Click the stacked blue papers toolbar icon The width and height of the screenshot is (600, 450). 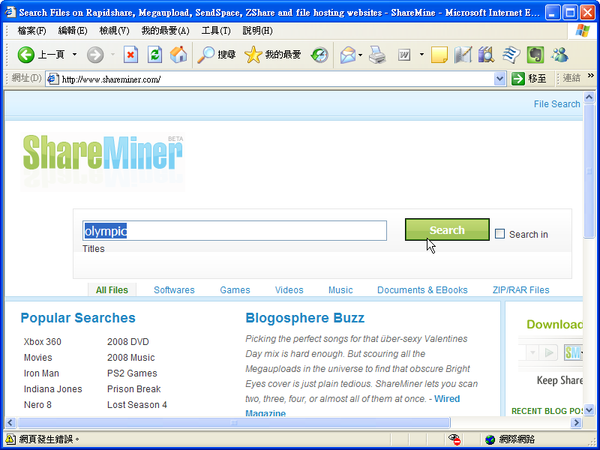511,55
